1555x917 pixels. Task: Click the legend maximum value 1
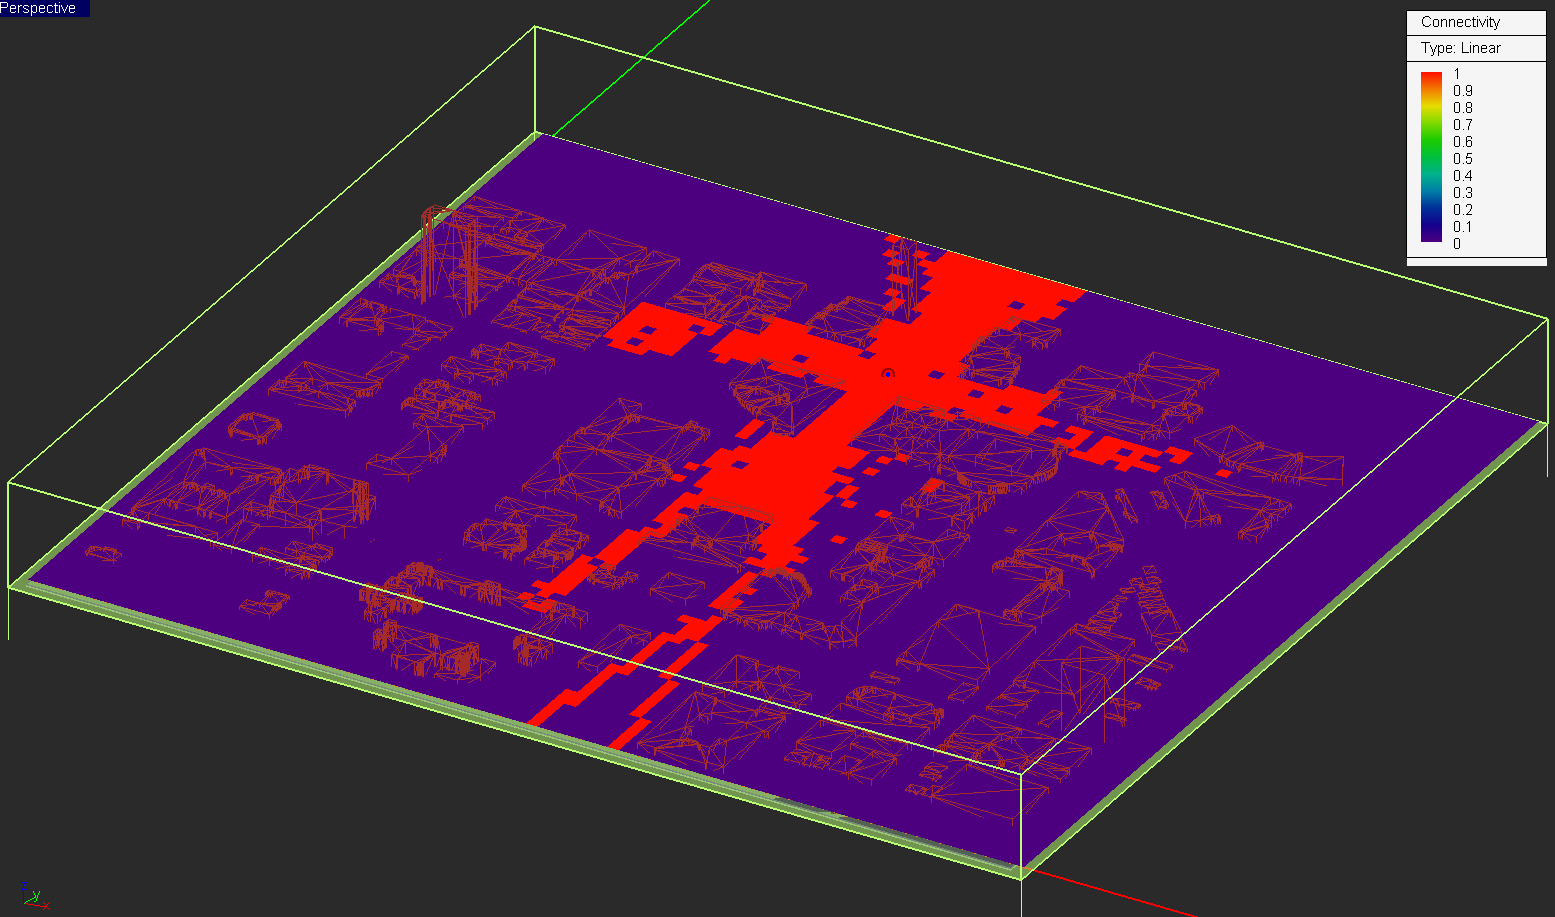click(1457, 74)
